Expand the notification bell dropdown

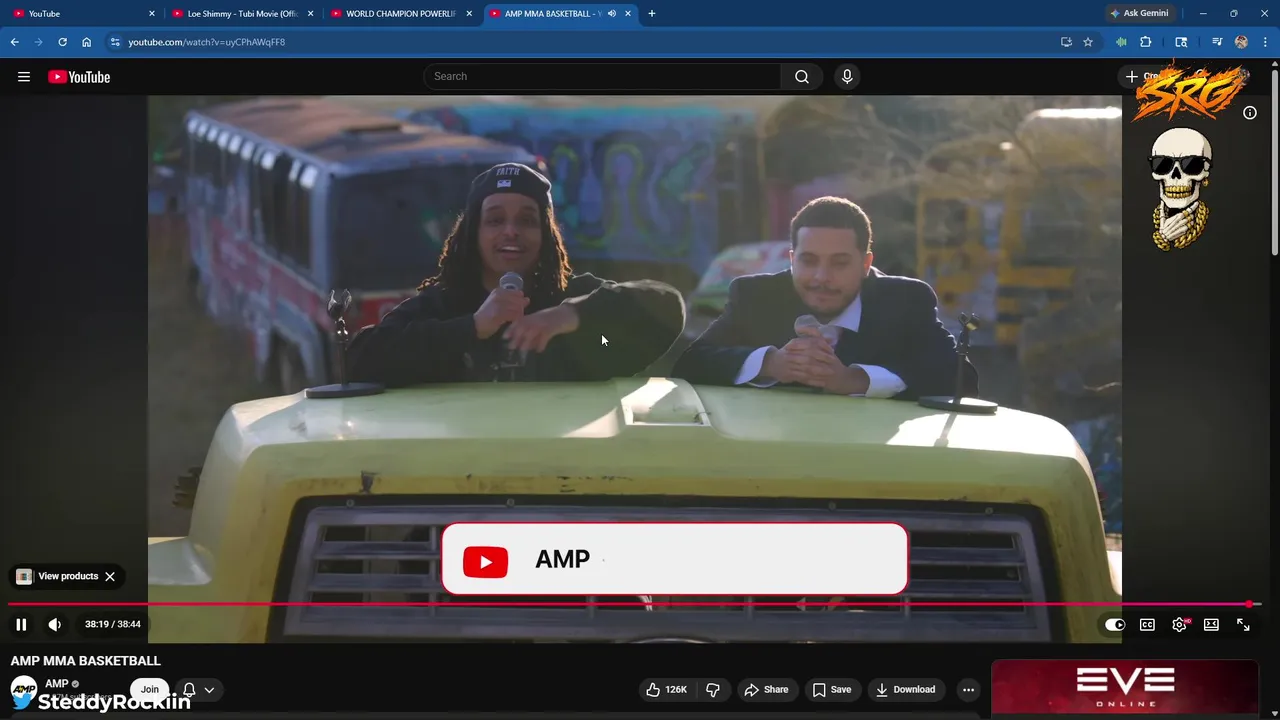199,690
